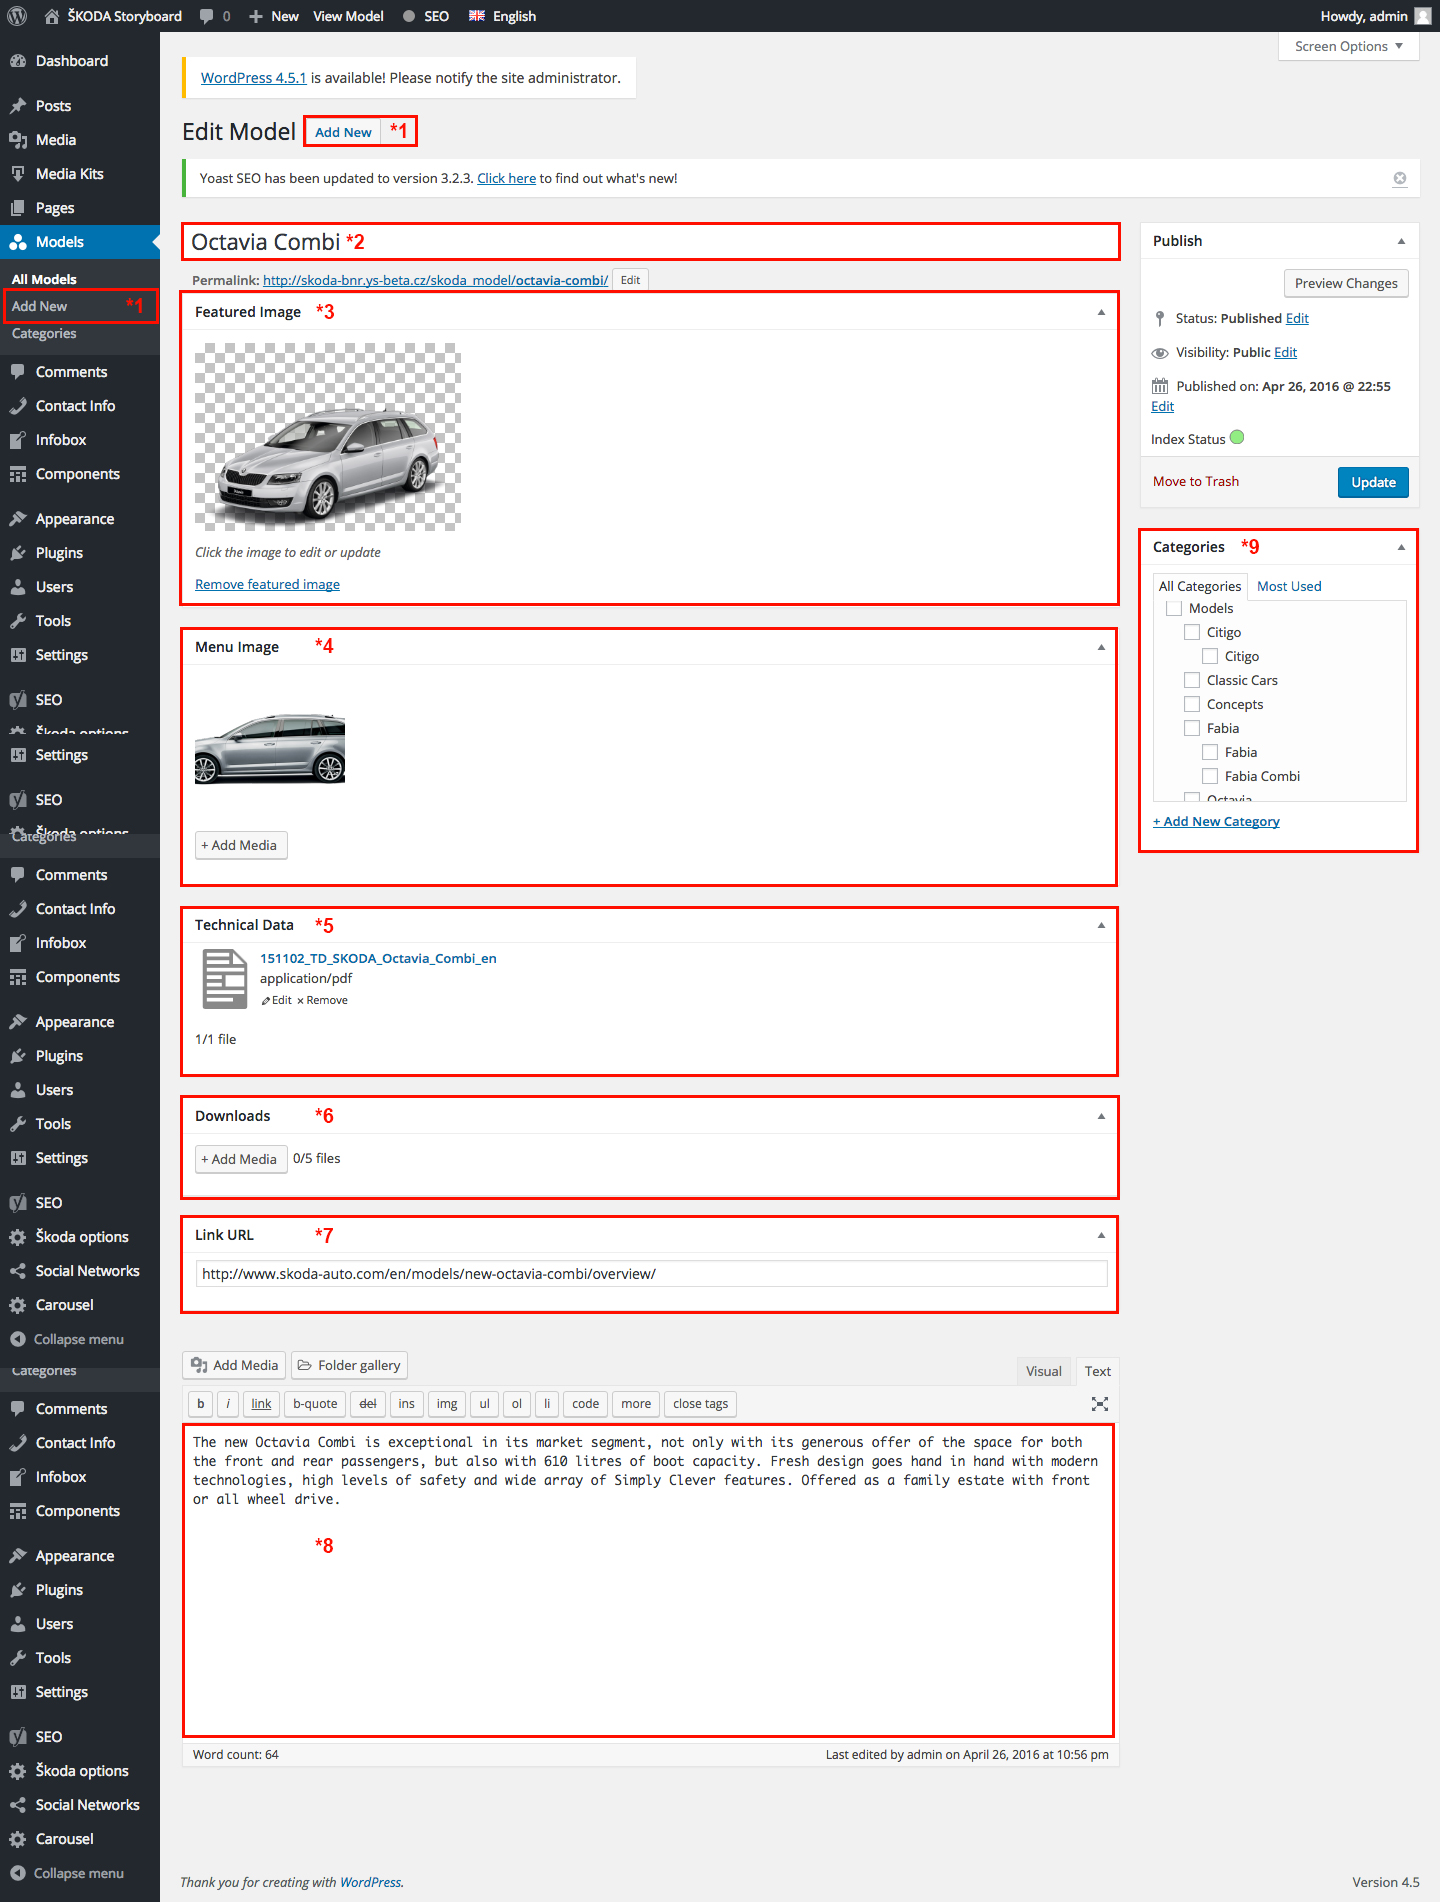Switch to the Text editor tab
The height and width of the screenshot is (1902, 1440).
[x=1098, y=1371]
